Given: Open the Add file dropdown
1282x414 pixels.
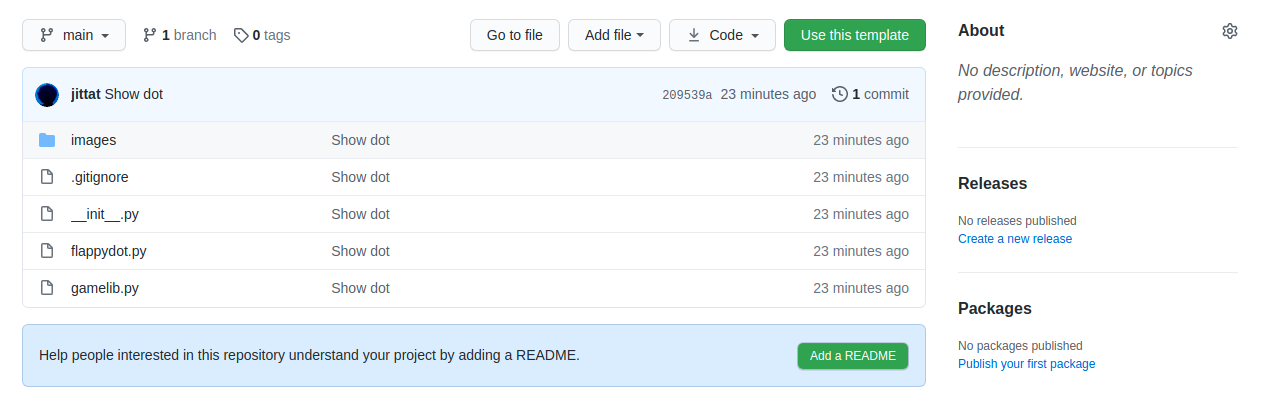Looking at the screenshot, I should pos(614,35).
